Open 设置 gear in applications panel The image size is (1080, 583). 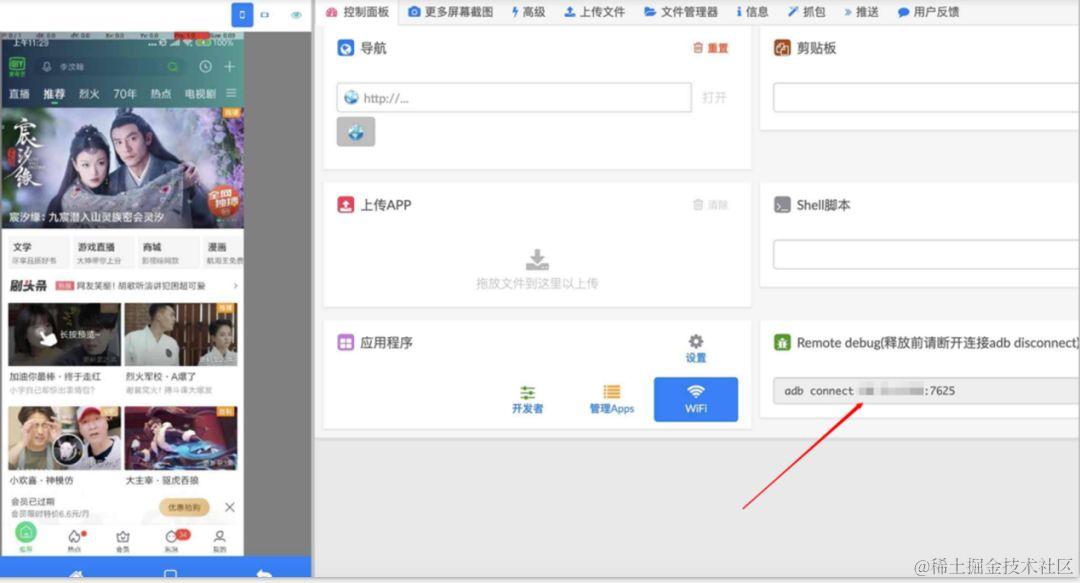(x=696, y=348)
